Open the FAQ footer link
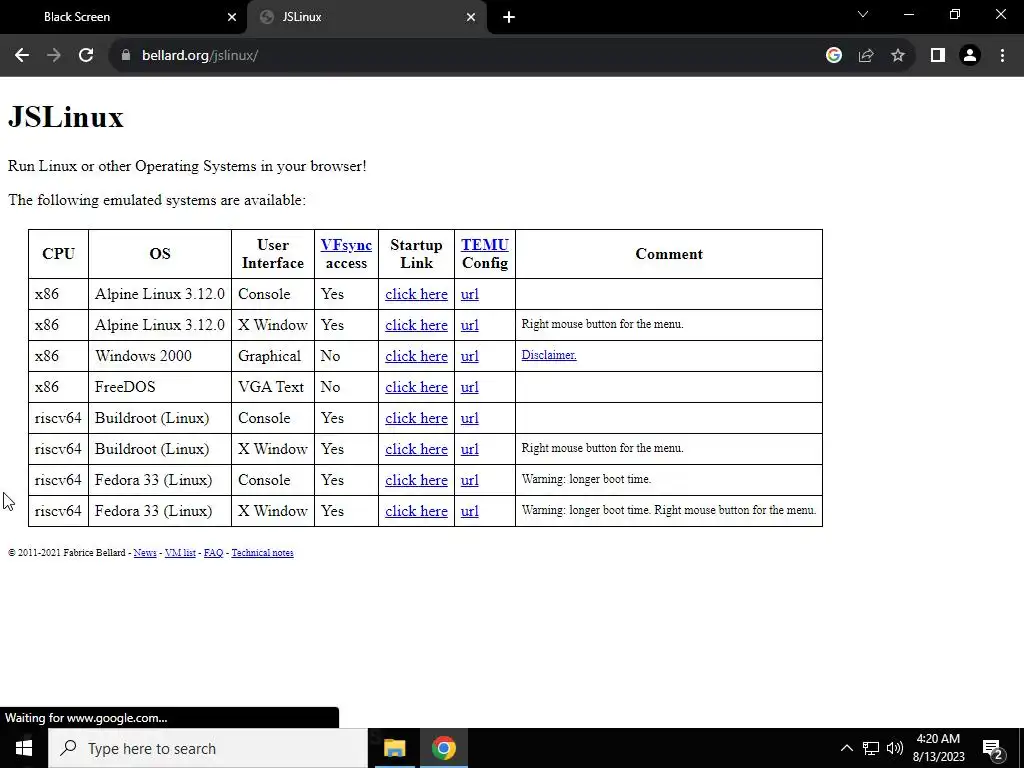1024x768 pixels. click(214, 553)
